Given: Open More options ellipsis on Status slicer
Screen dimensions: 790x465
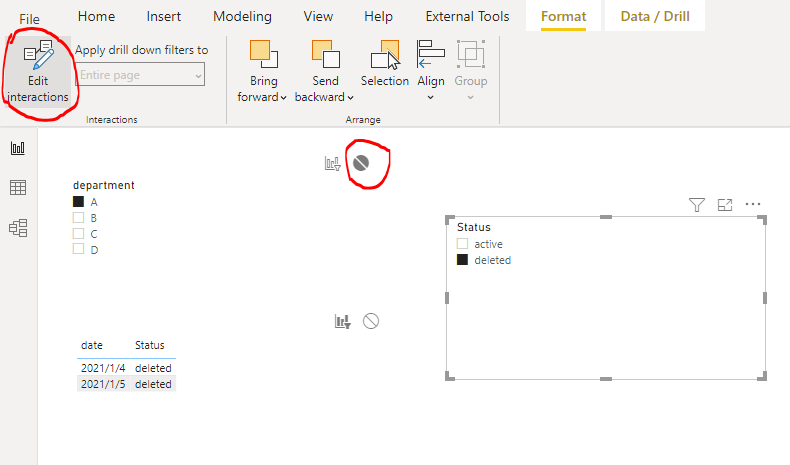Looking at the screenshot, I should click(x=753, y=204).
